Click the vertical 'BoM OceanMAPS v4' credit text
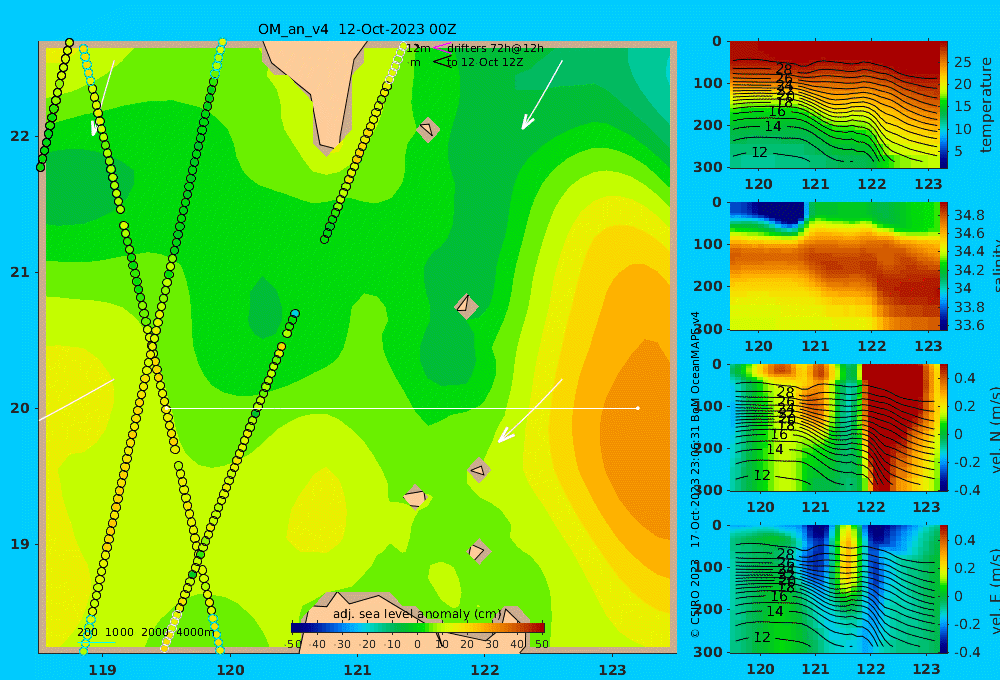 (x=696, y=366)
